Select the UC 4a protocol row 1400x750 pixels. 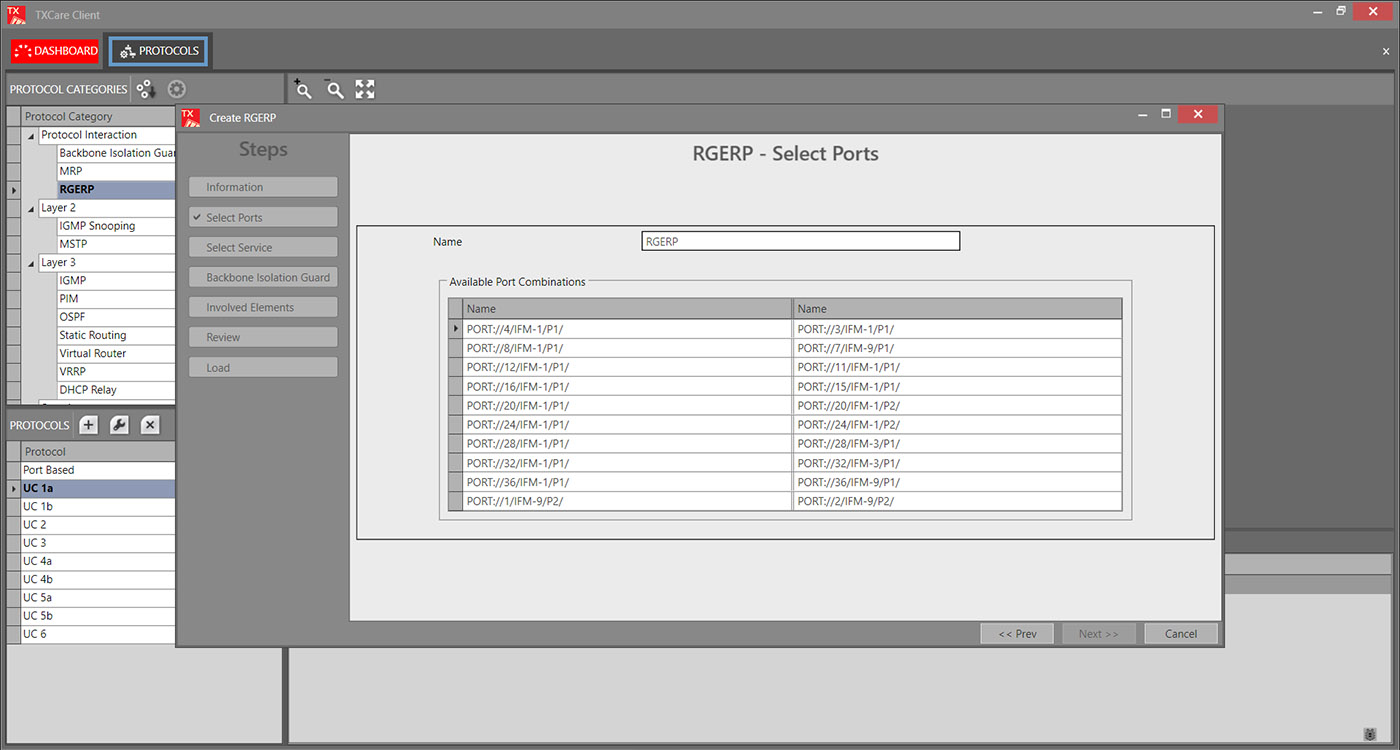[x=98, y=561]
